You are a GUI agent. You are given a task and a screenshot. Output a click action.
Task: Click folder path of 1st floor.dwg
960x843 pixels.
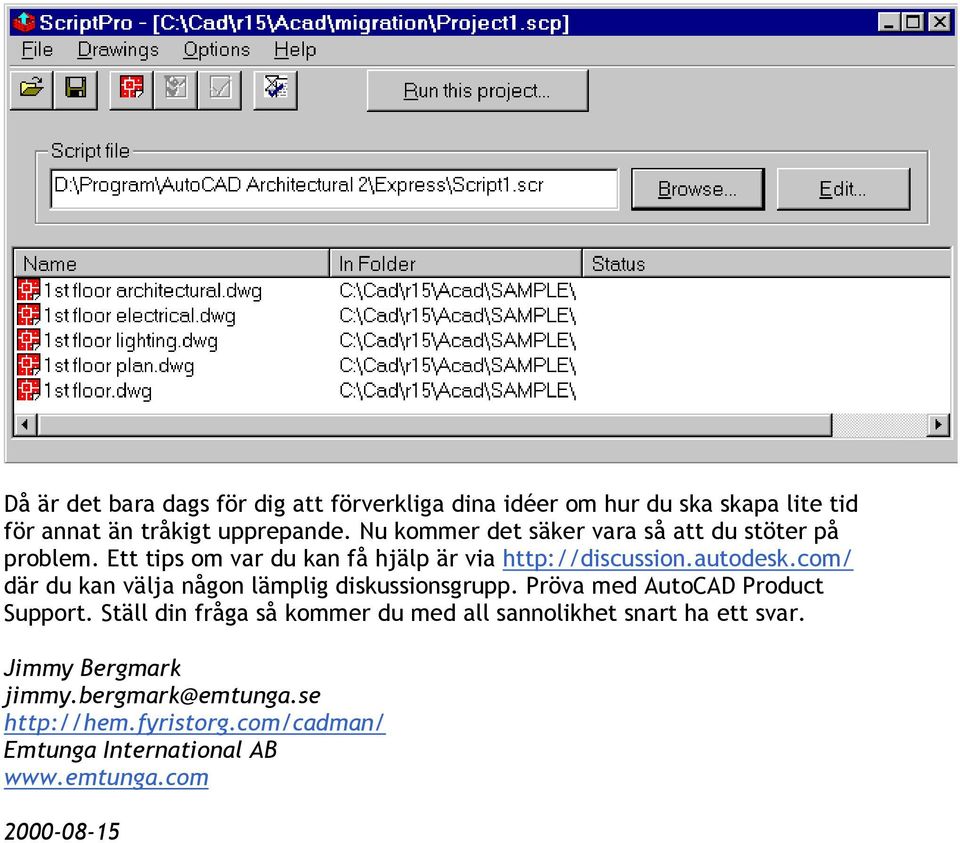[457, 391]
